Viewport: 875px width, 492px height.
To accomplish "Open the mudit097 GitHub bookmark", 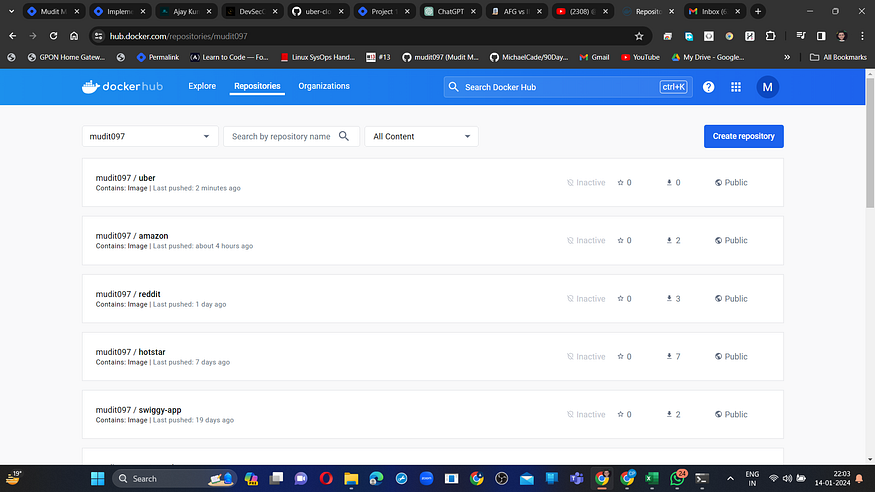I will click(440, 57).
